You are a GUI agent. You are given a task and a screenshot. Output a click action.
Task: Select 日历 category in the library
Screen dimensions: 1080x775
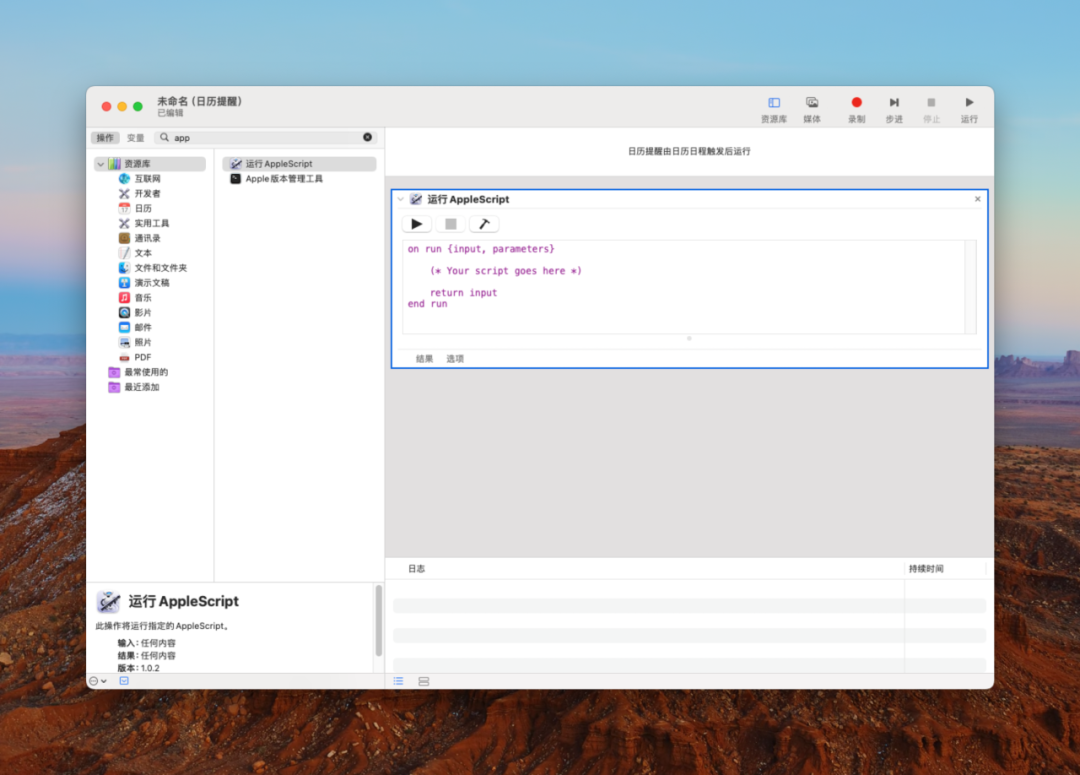[x=135, y=208]
